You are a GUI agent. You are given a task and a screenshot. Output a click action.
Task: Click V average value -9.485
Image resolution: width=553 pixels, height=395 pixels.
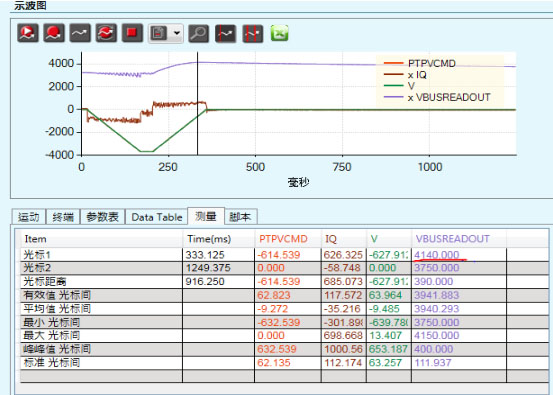(384, 309)
